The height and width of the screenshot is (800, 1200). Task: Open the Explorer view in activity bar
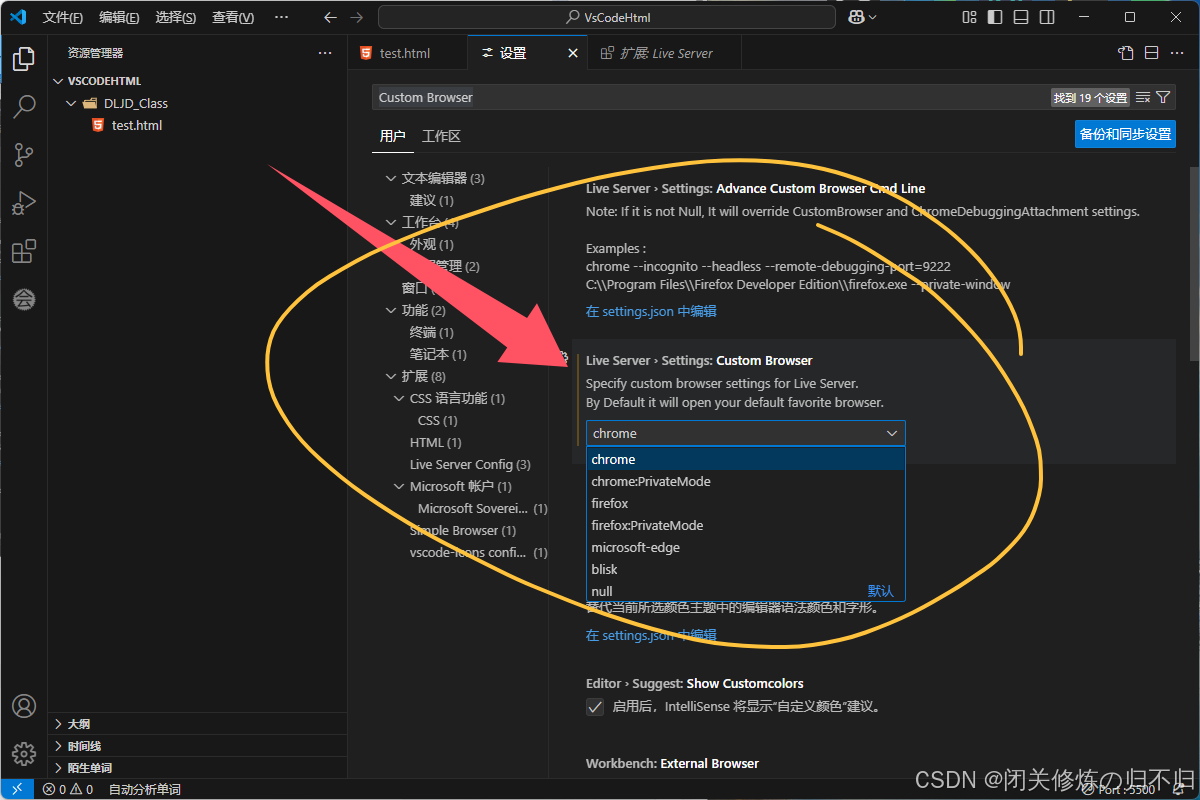(x=24, y=59)
